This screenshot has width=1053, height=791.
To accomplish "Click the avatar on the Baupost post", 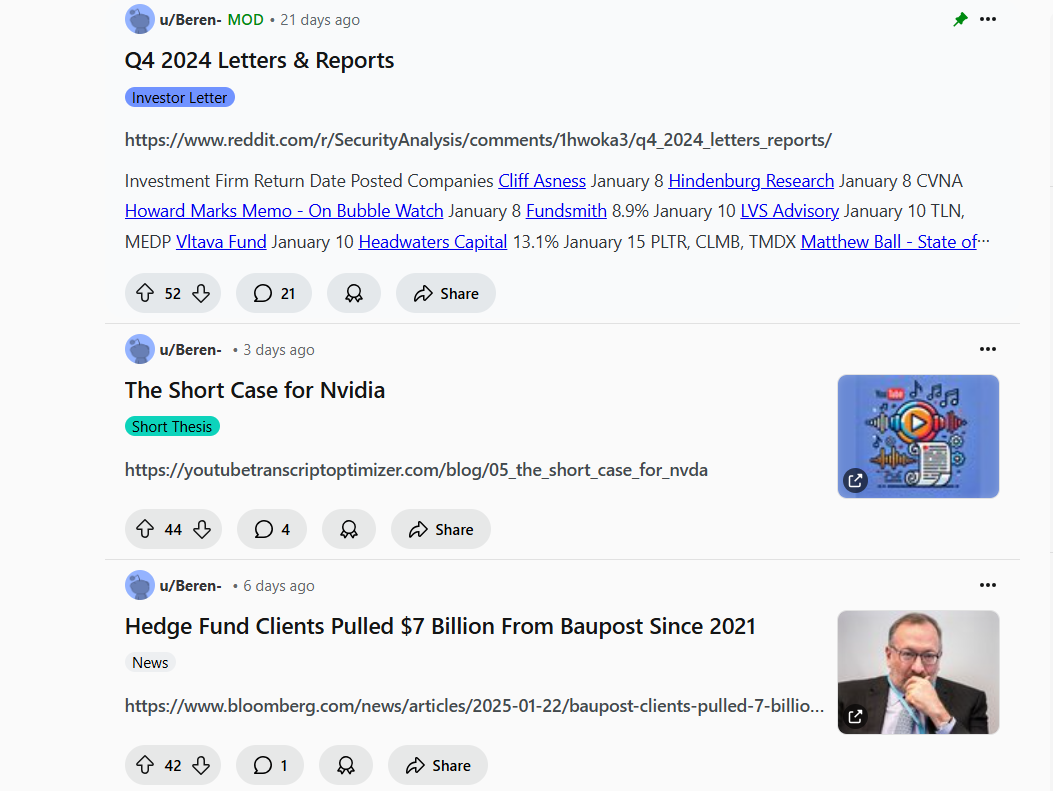I will (x=140, y=585).
